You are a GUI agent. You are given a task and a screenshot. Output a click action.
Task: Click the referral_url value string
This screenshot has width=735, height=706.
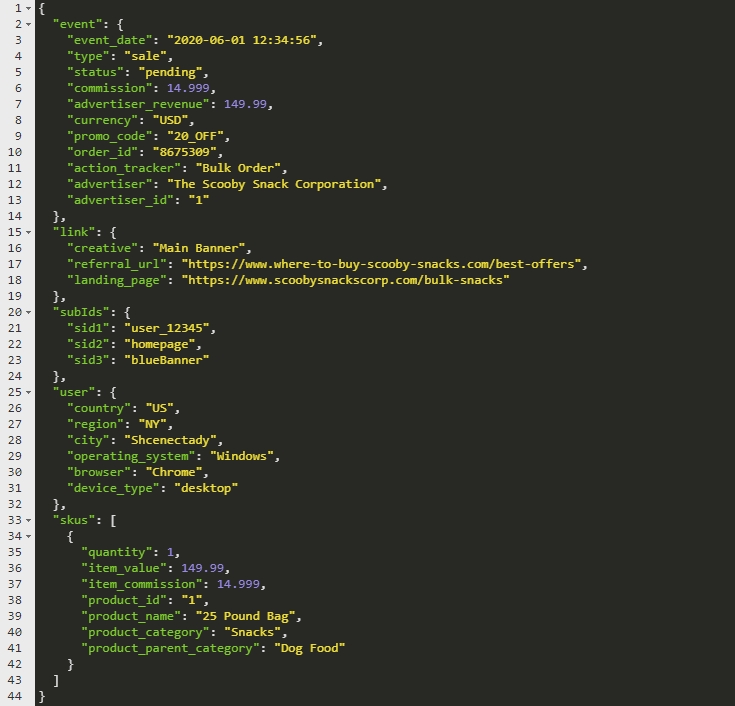(x=382, y=264)
